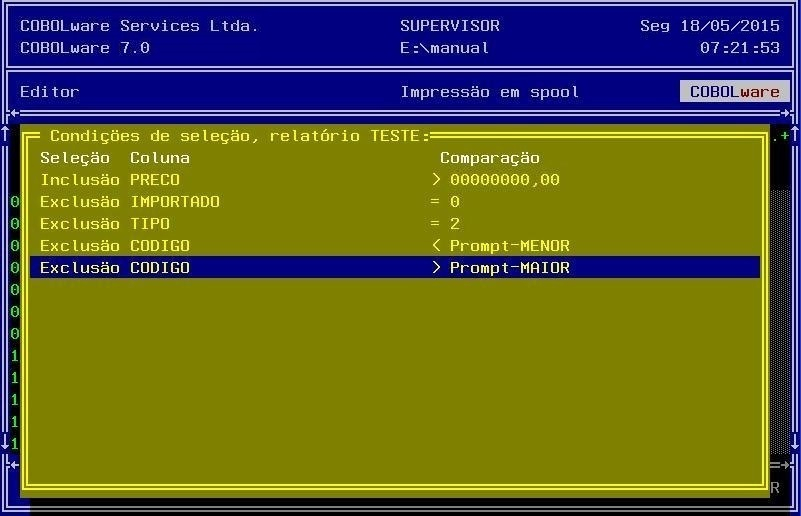Click the COBOLware Services Ltda. text
Image resolution: width=801 pixels, height=516 pixels.
[139, 26]
